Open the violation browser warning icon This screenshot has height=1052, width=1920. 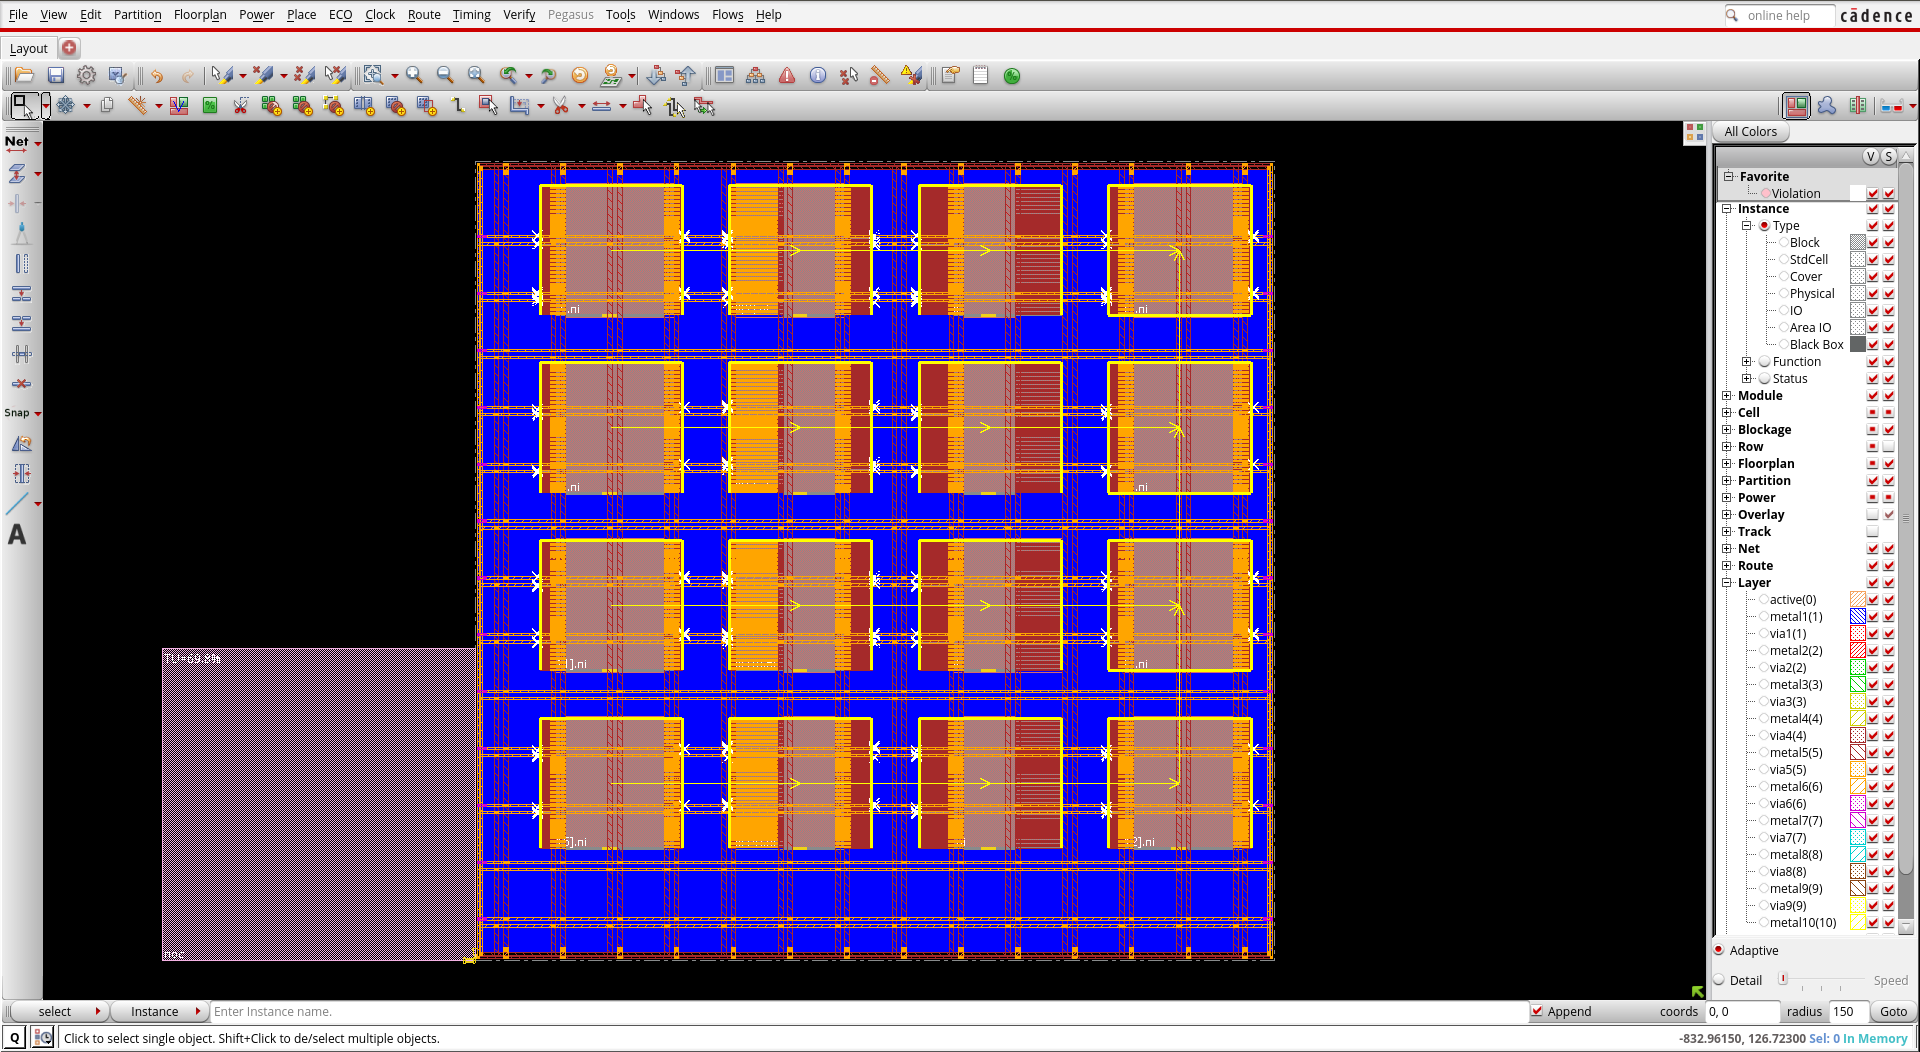787,76
